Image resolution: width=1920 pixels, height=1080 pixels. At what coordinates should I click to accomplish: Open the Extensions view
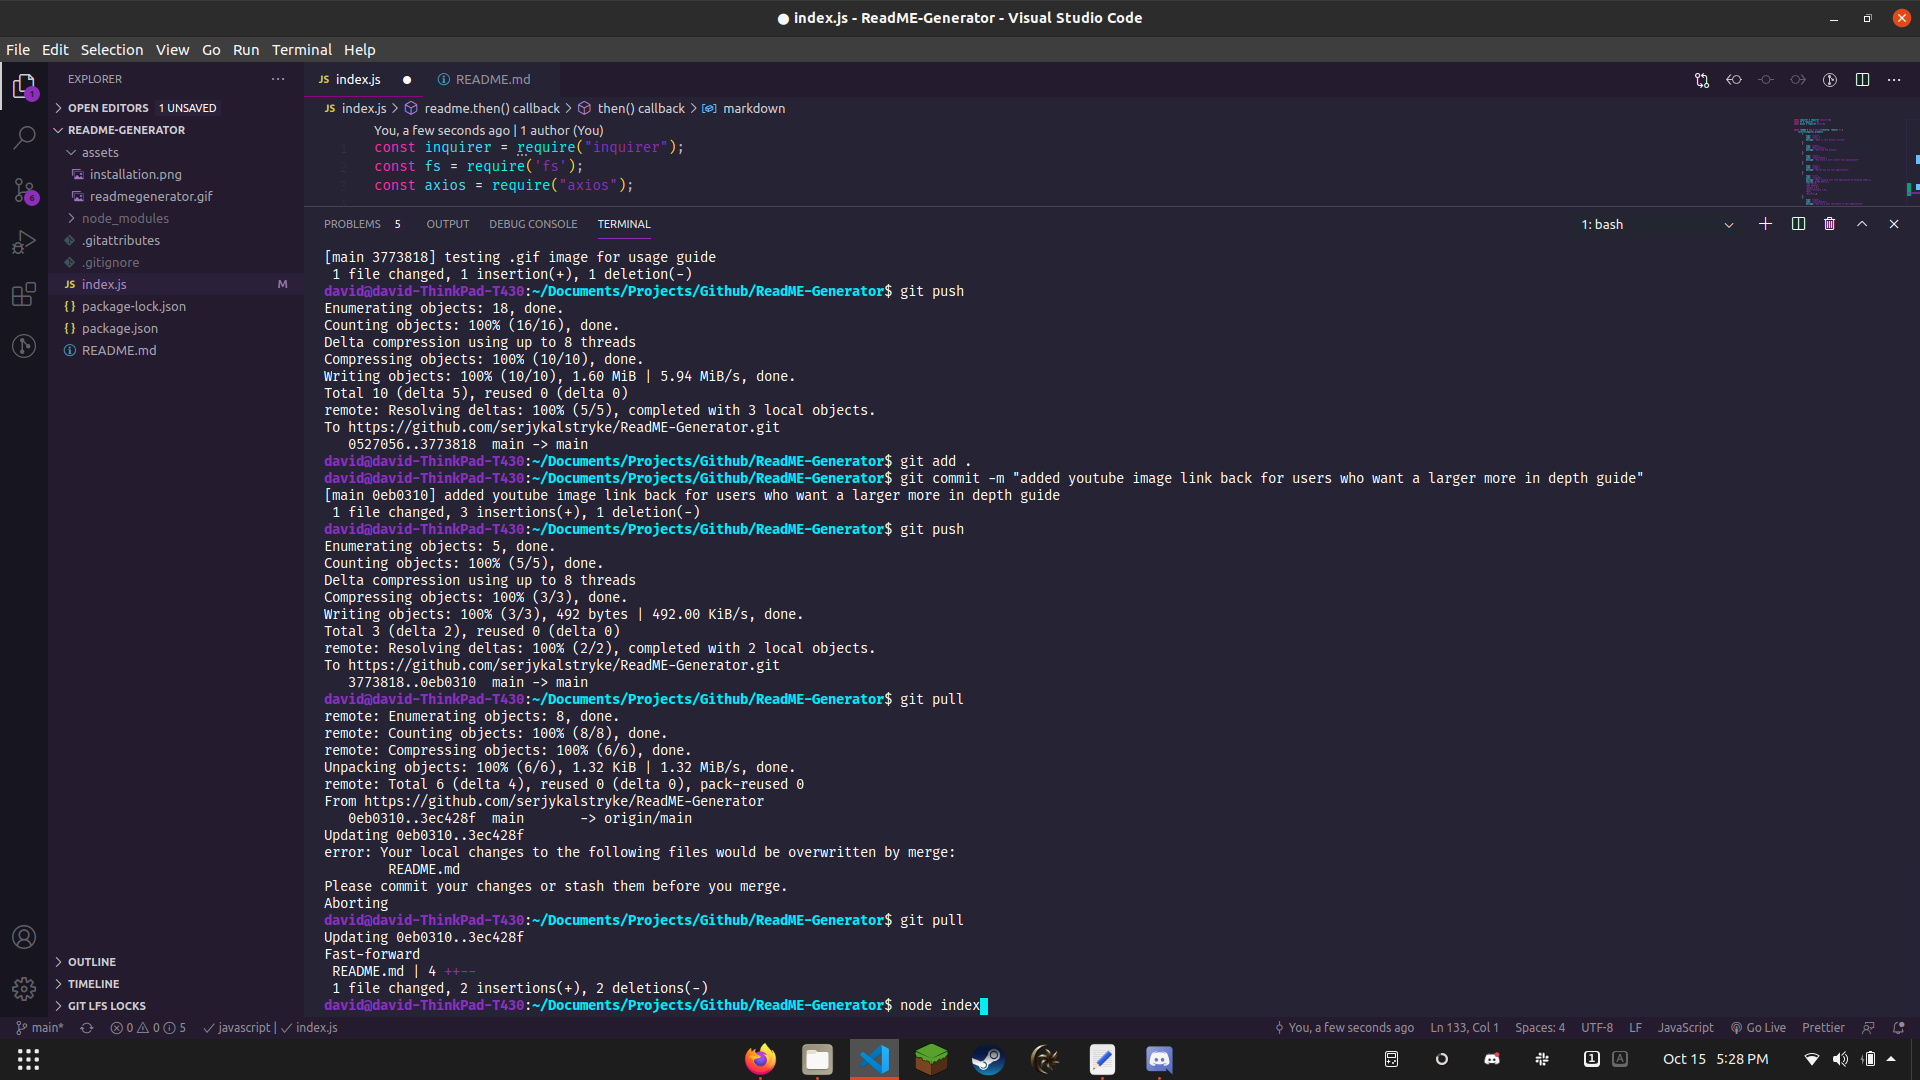(24, 294)
